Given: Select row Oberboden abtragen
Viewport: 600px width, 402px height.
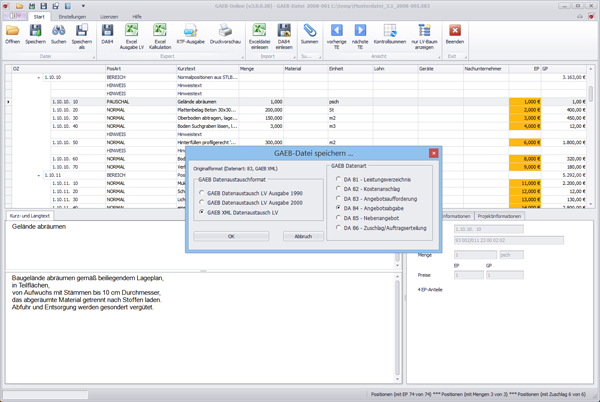Looking at the screenshot, I should [299, 118].
